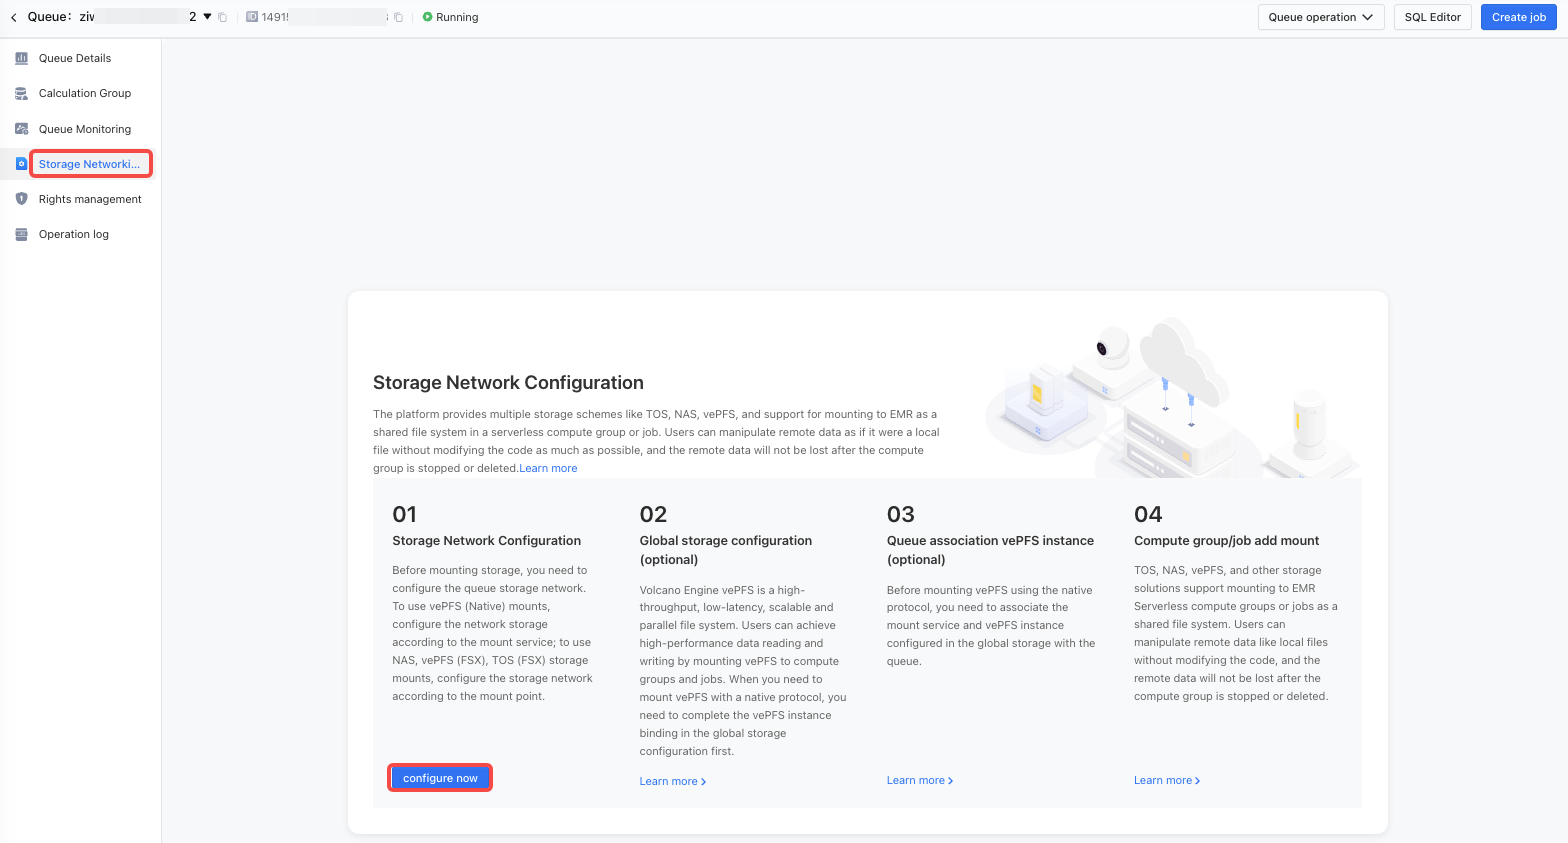
Task: Click the ID badge icon
Action: pyautogui.click(x=252, y=17)
